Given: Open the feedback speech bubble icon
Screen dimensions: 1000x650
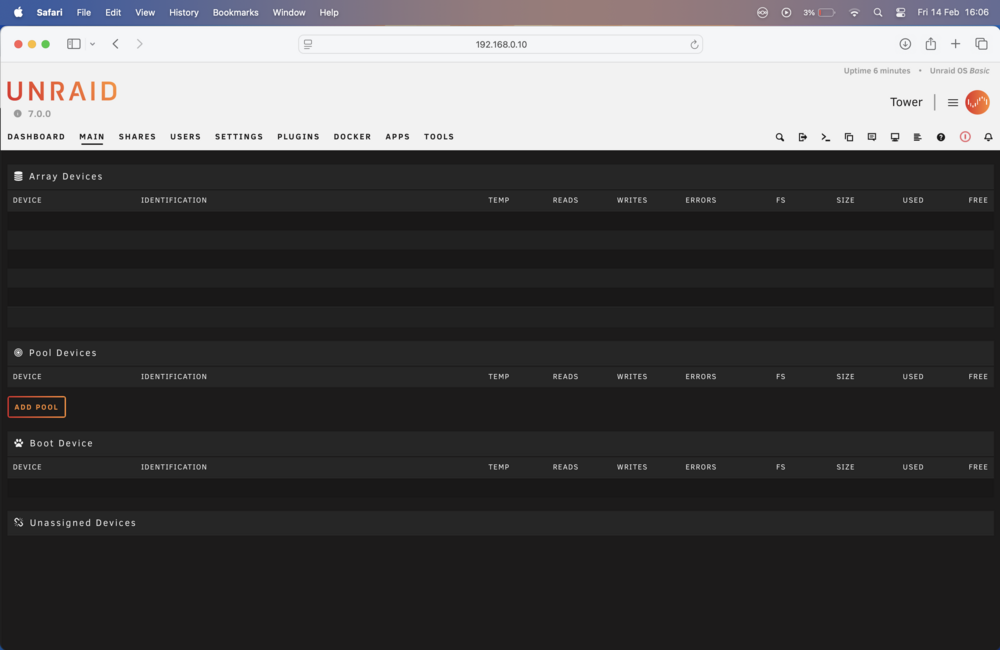Looking at the screenshot, I should 871,137.
